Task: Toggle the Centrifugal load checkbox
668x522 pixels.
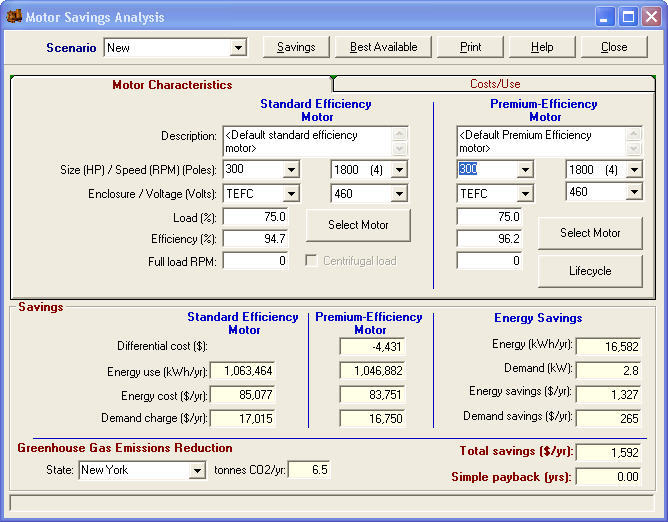Action: click(311, 260)
